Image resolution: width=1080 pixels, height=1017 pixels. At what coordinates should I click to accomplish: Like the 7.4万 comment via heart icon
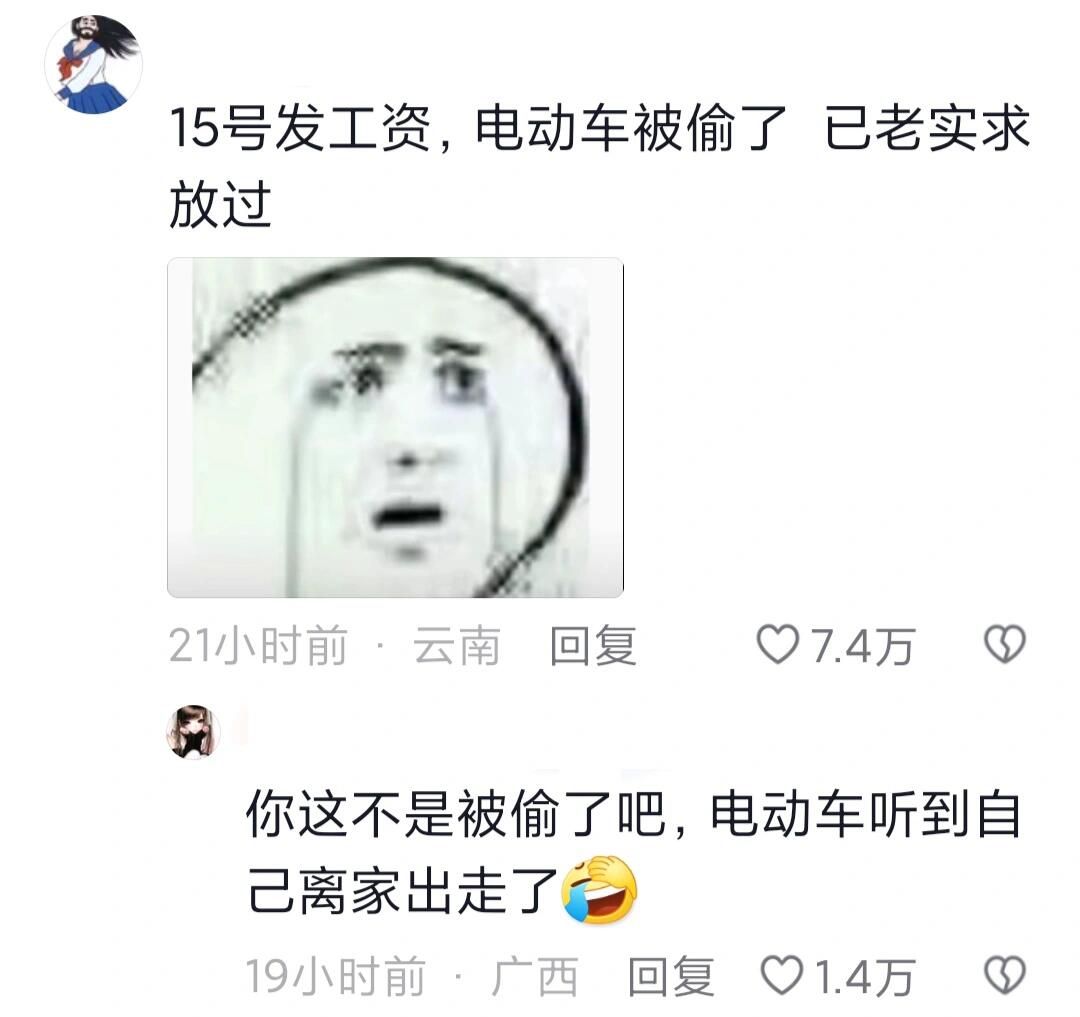point(777,645)
